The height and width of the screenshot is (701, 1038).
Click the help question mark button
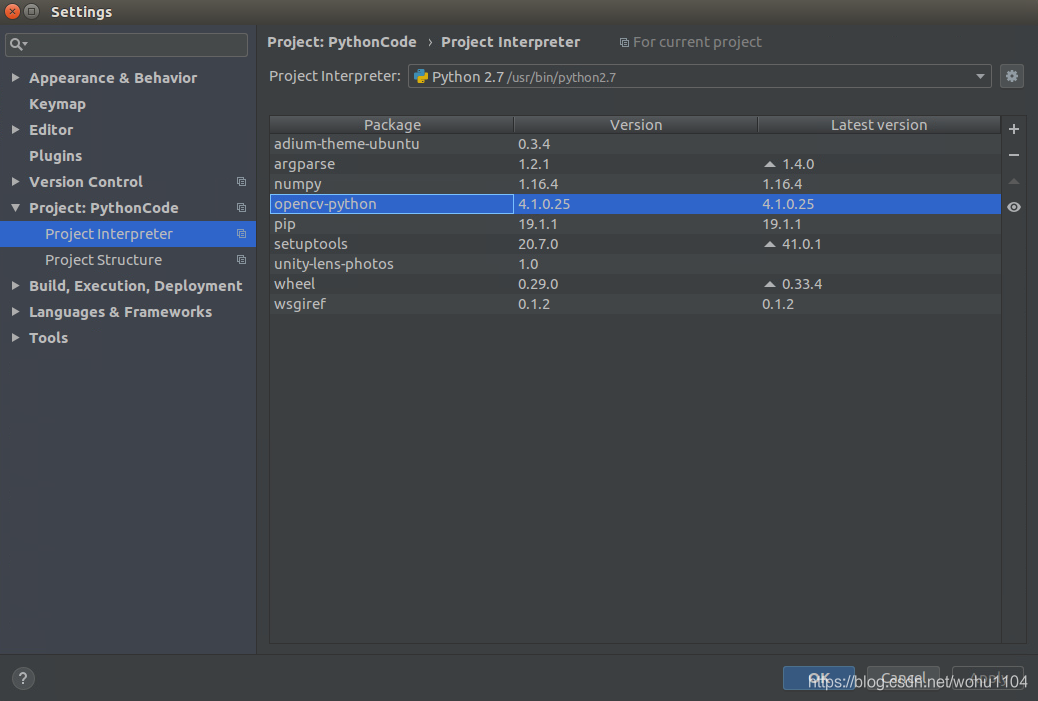pyautogui.click(x=23, y=678)
